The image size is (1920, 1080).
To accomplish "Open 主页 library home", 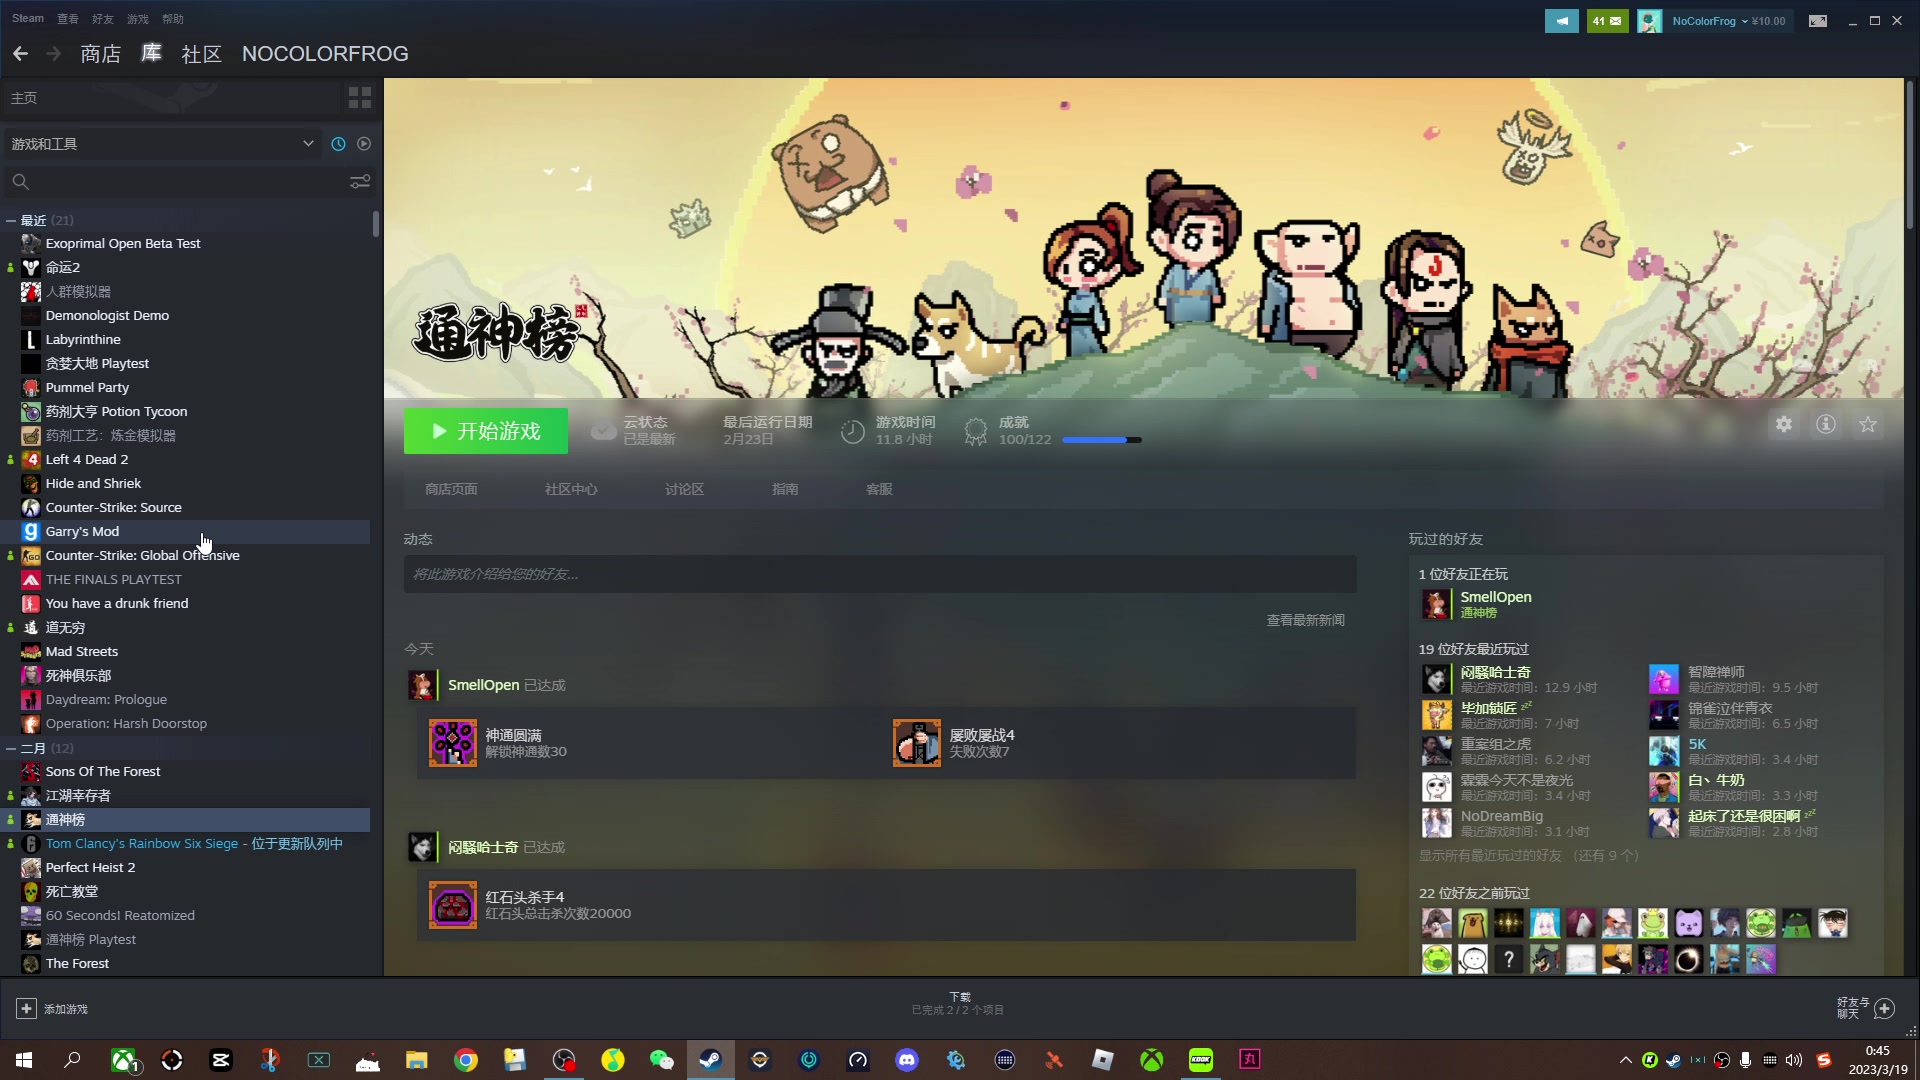I will click(170, 98).
